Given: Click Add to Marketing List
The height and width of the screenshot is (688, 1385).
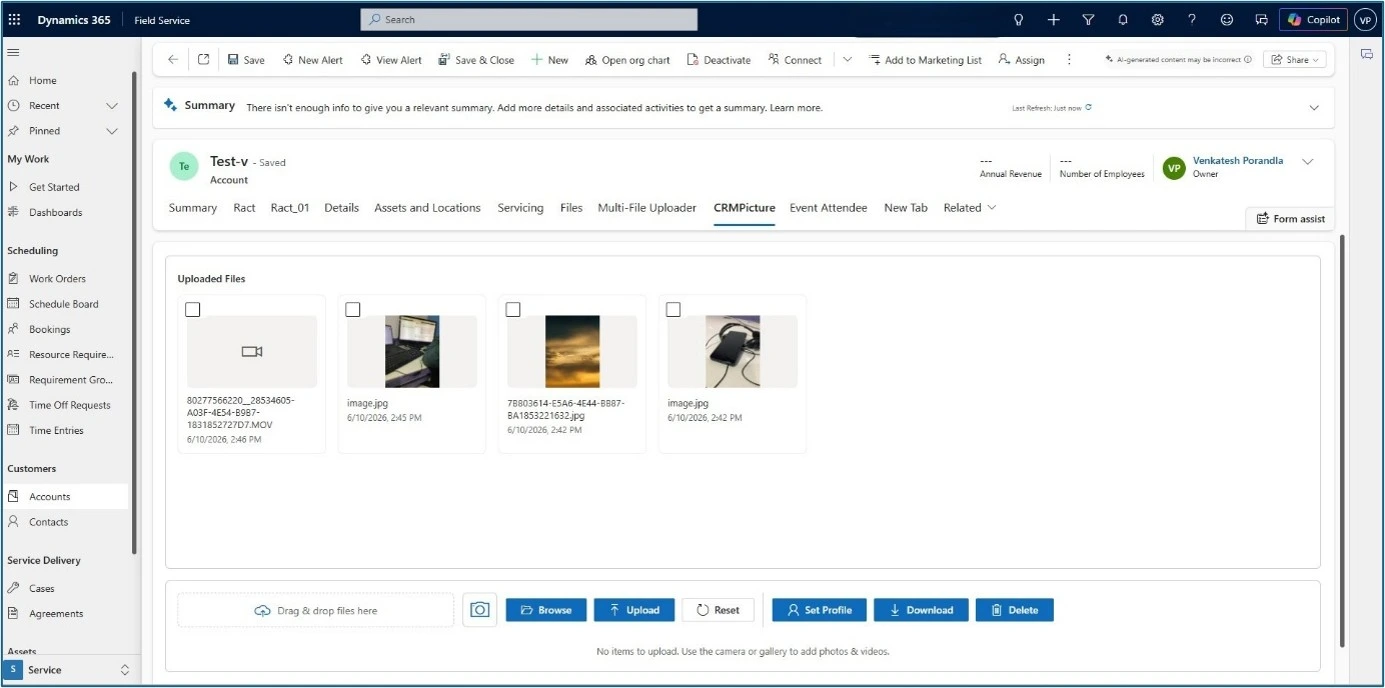Looking at the screenshot, I should click(x=925, y=60).
